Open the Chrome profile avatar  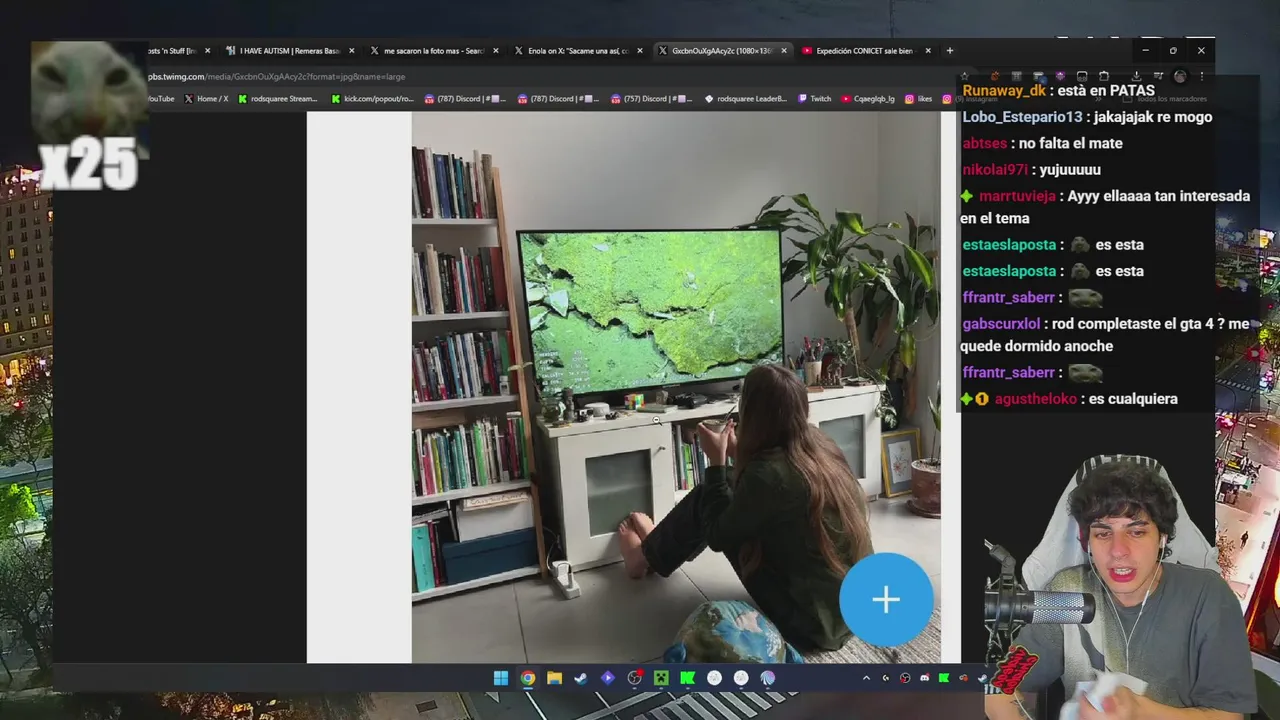pos(1180,76)
